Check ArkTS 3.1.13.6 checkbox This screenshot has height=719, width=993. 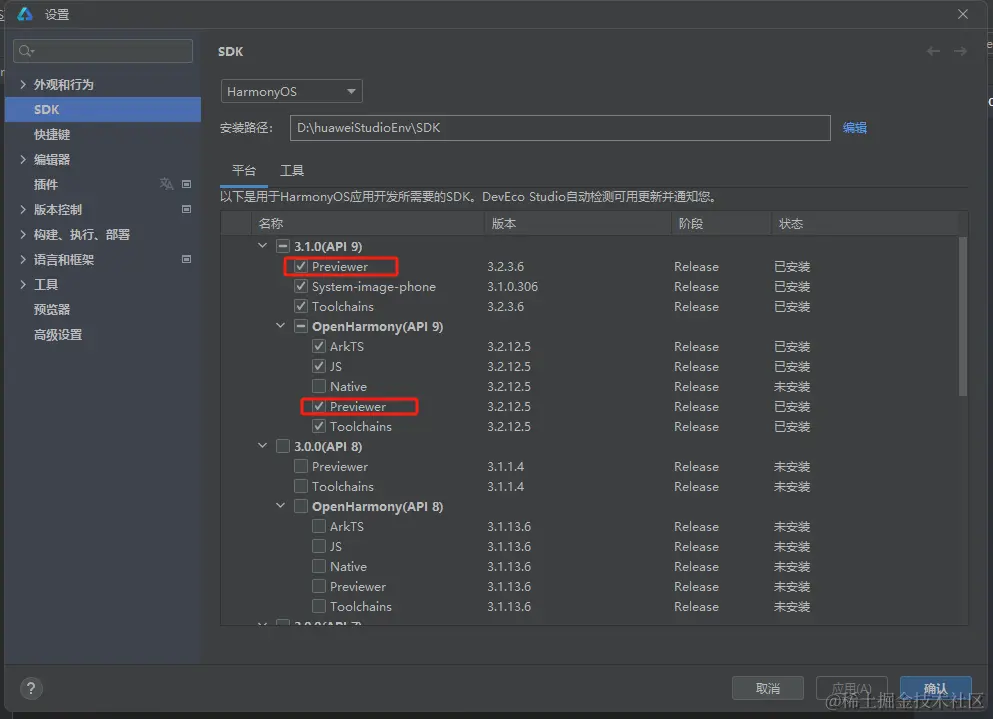(319, 526)
